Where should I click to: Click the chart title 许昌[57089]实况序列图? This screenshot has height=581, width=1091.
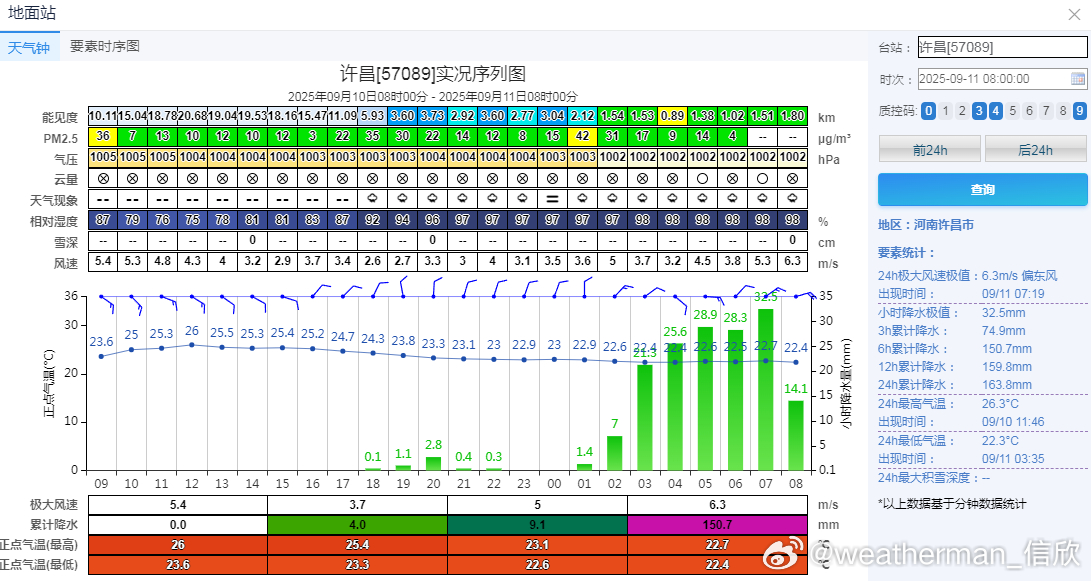click(x=433, y=74)
